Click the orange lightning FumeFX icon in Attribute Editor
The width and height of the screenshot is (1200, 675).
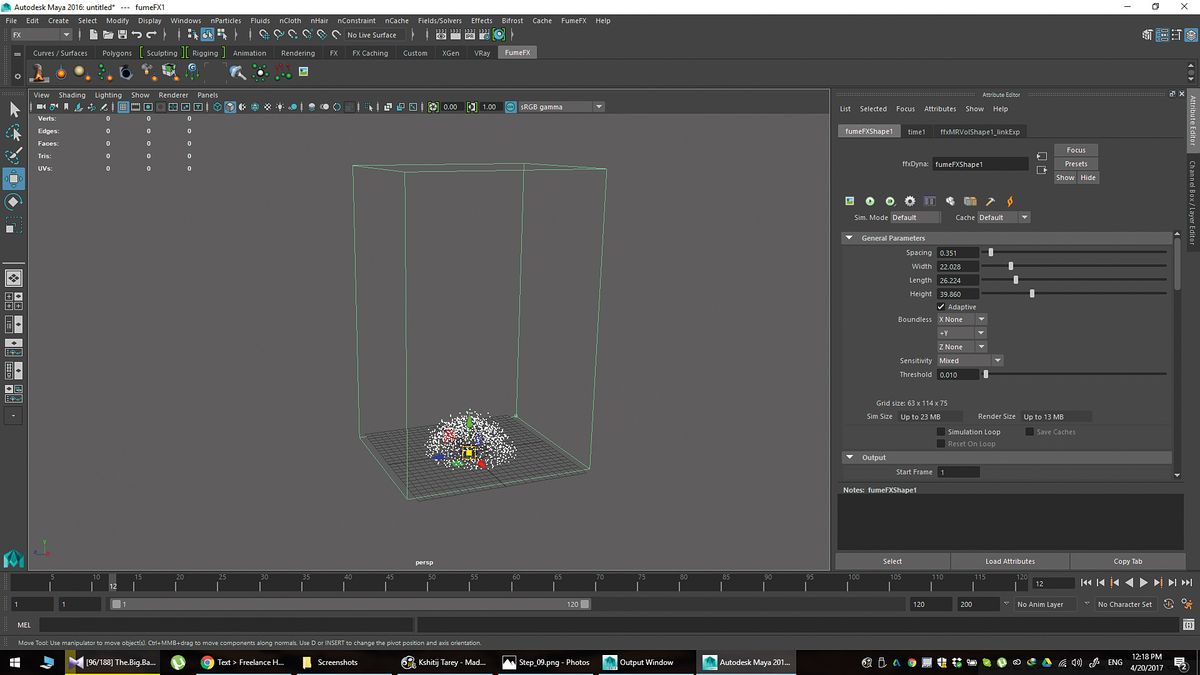[x=1009, y=200]
